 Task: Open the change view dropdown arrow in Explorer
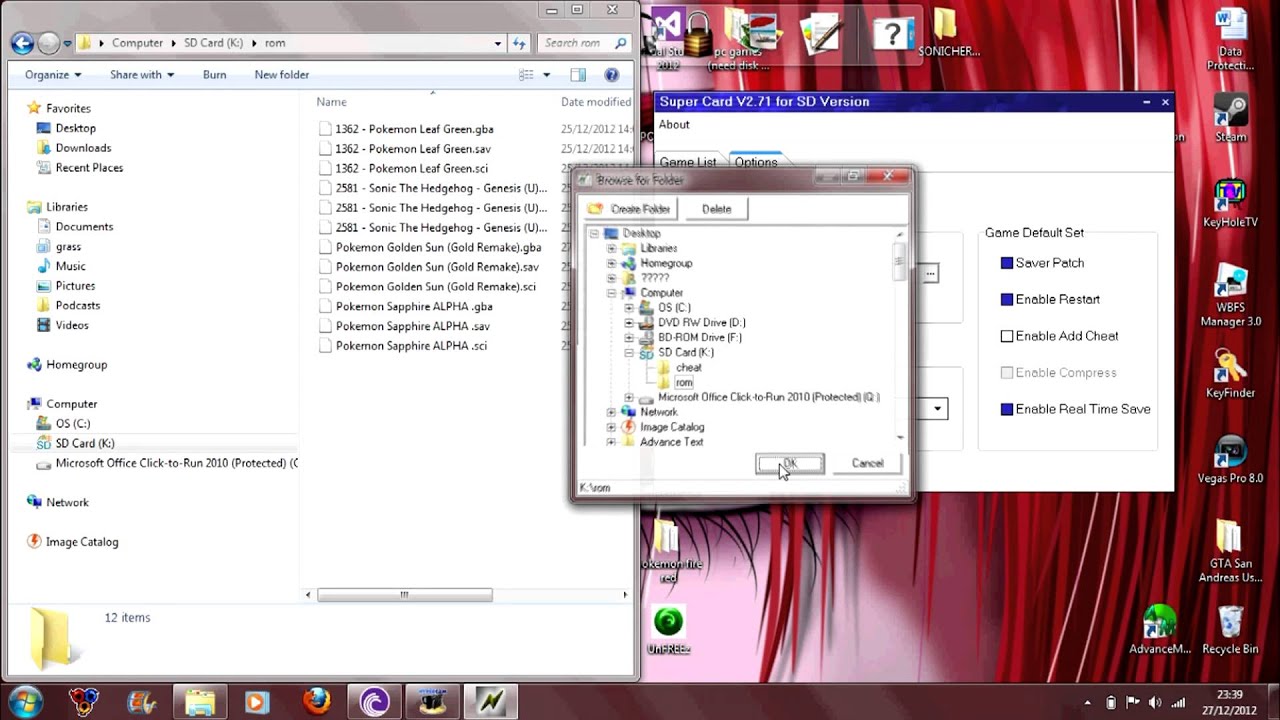tap(546, 75)
